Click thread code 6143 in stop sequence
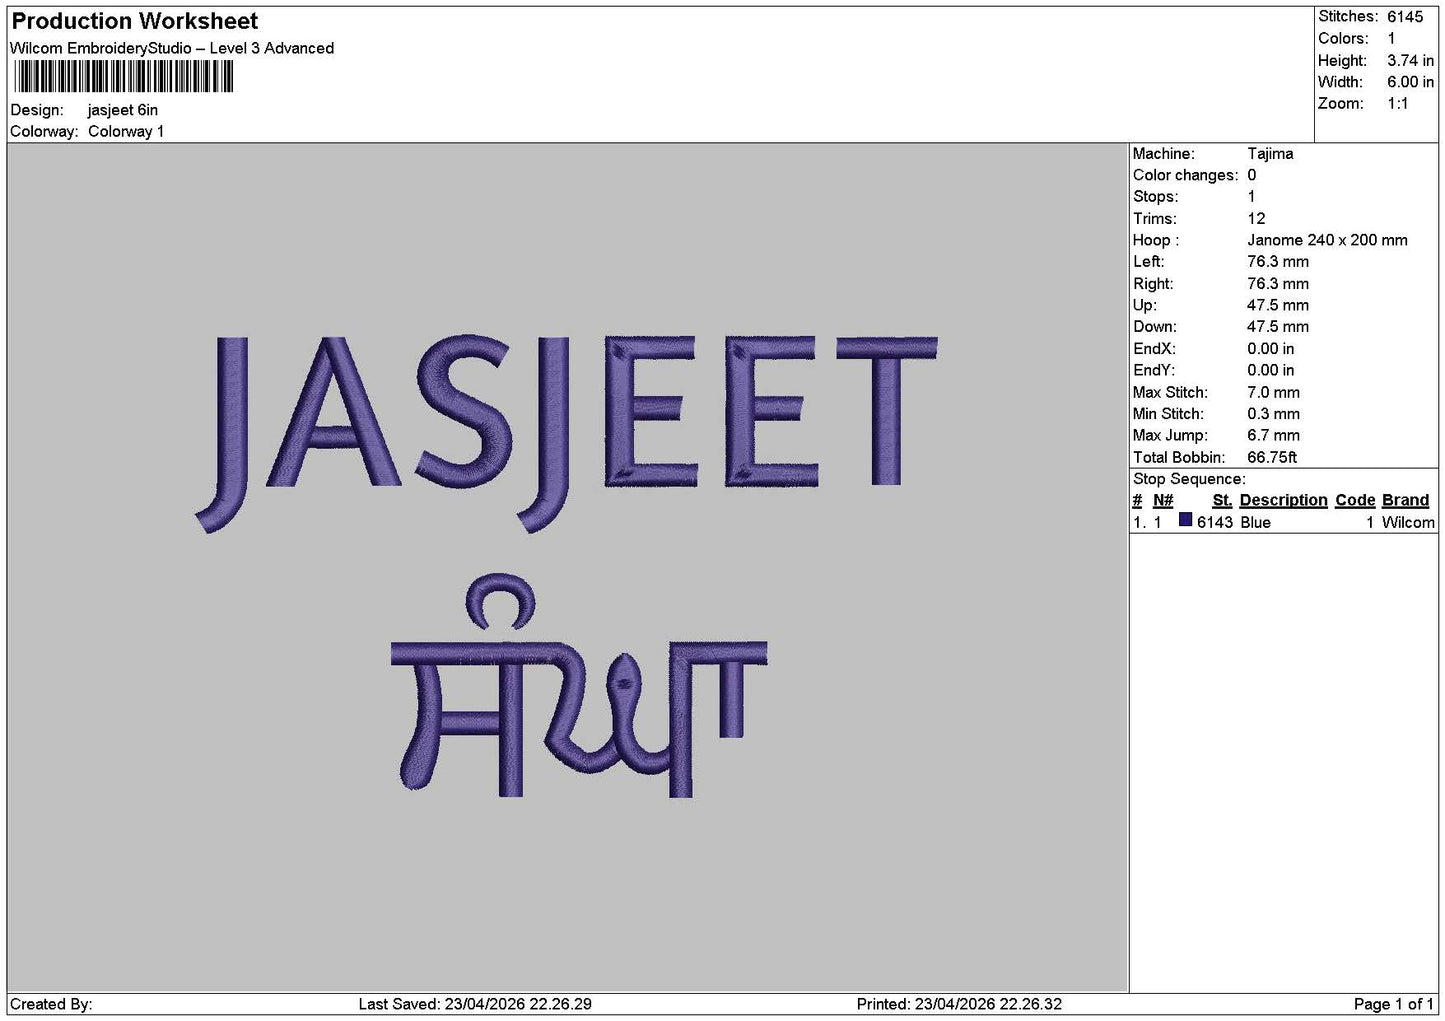 1215,522
